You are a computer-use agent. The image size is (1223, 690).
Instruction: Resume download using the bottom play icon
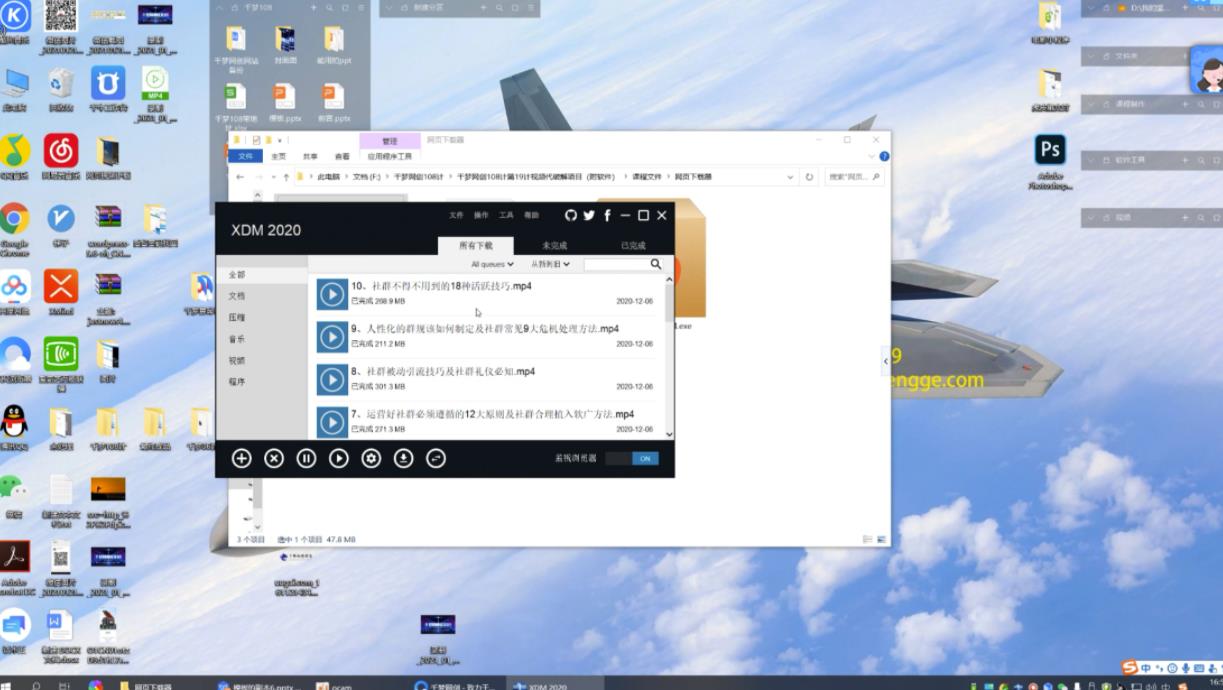pos(339,458)
